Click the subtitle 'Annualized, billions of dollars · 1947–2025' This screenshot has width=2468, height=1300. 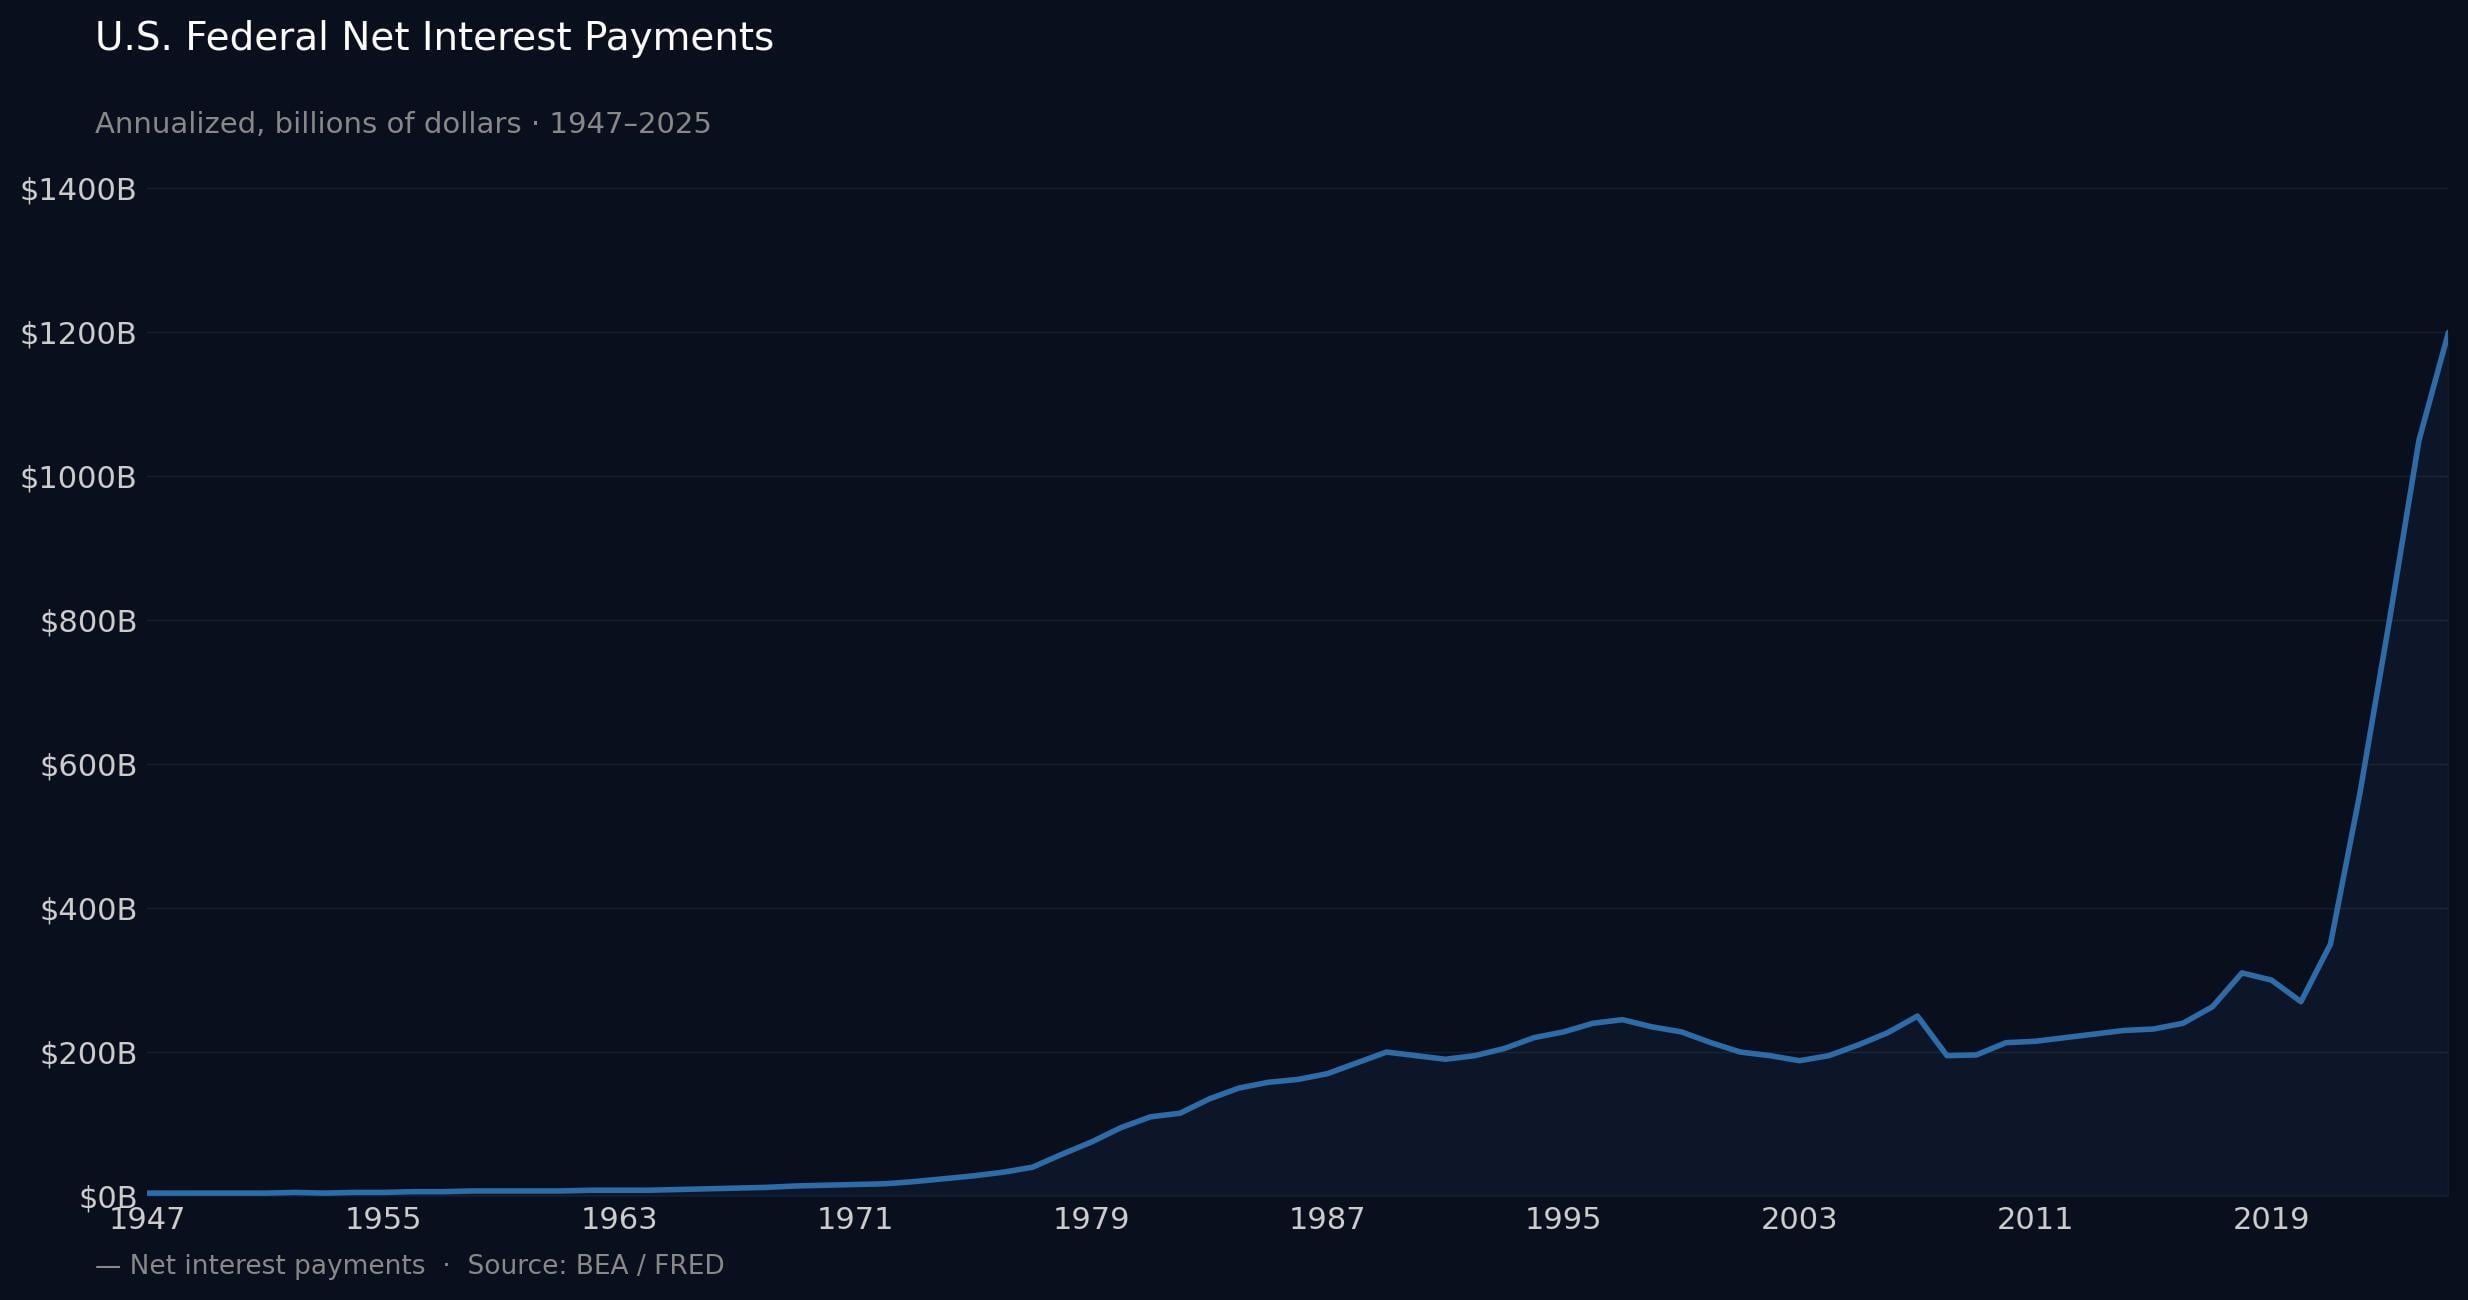[x=403, y=124]
